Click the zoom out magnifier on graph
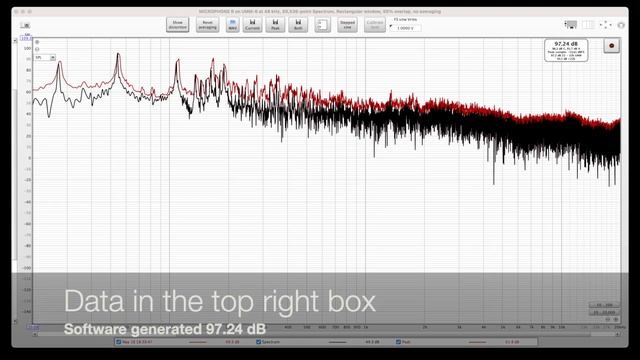The width and height of the screenshot is (640, 360). (37, 49)
